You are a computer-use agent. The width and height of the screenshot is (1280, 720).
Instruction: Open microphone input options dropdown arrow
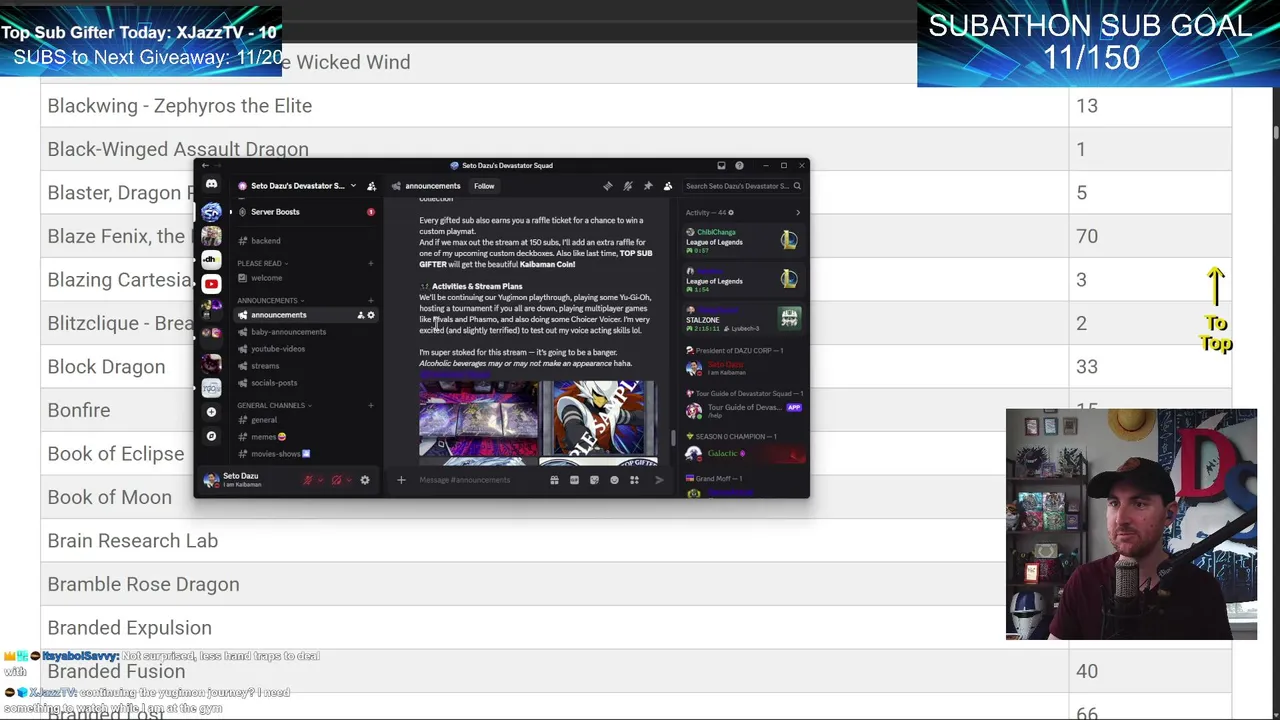(320, 480)
